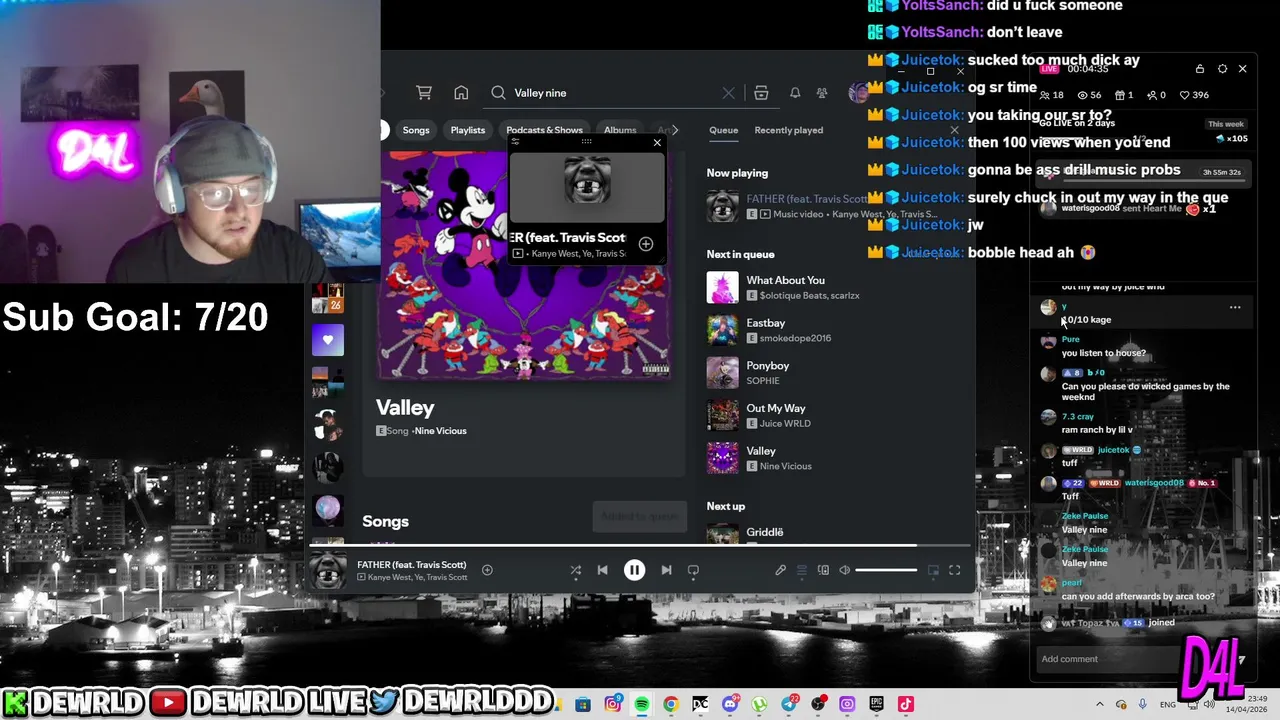Filter search results by Playlists
The height and width of the screenshot is (720, 1280).
click(467, 130)
